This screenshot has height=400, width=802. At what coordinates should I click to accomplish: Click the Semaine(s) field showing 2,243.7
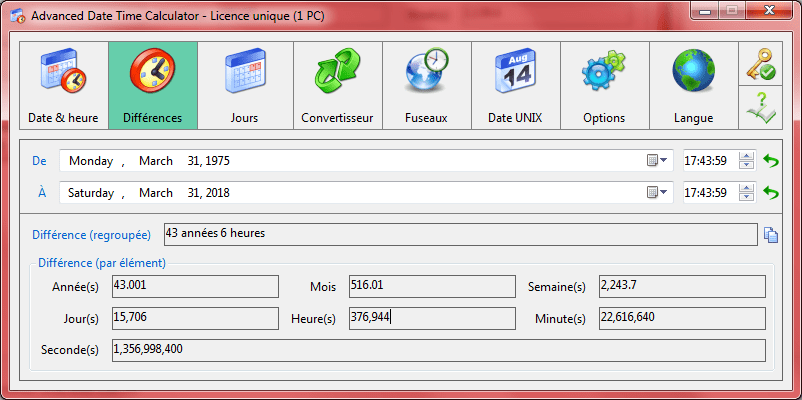coord(682,286)
